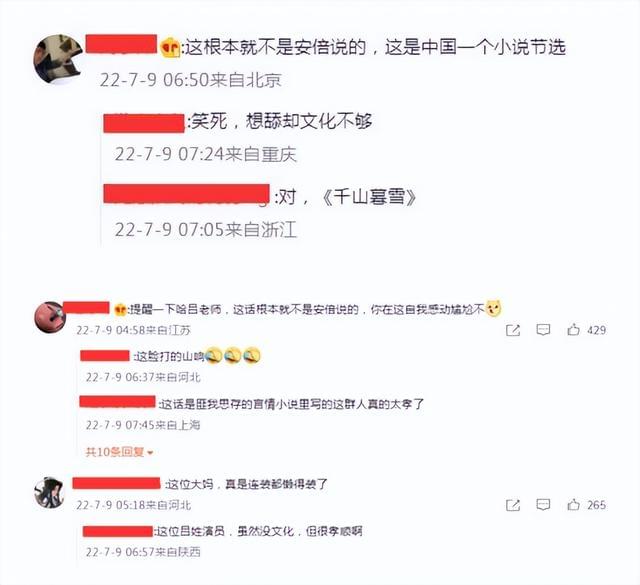
Task: Open reply on the 05:18 Hebei comment
Action: (543, 505)
